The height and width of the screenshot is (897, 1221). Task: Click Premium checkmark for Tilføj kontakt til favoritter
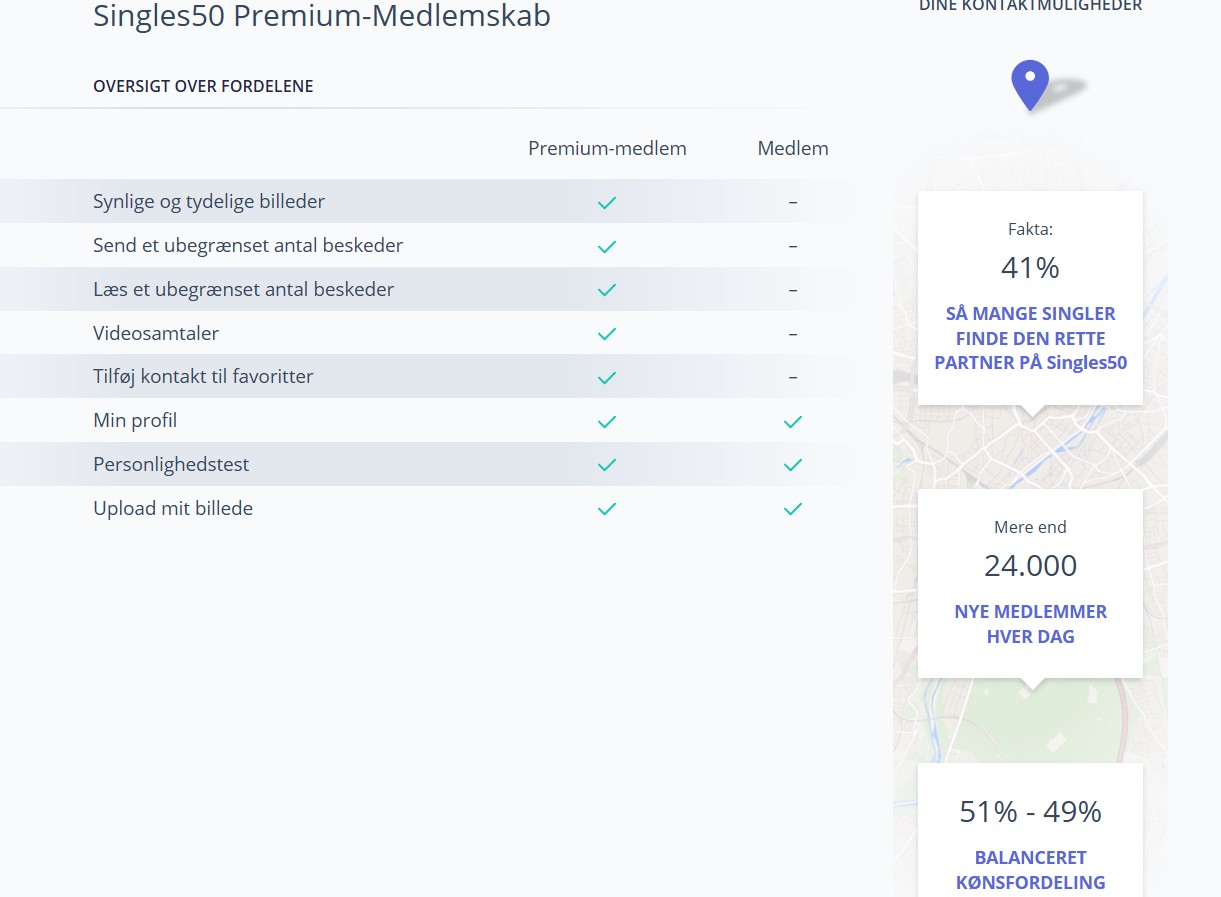click(x=607, y=378)
